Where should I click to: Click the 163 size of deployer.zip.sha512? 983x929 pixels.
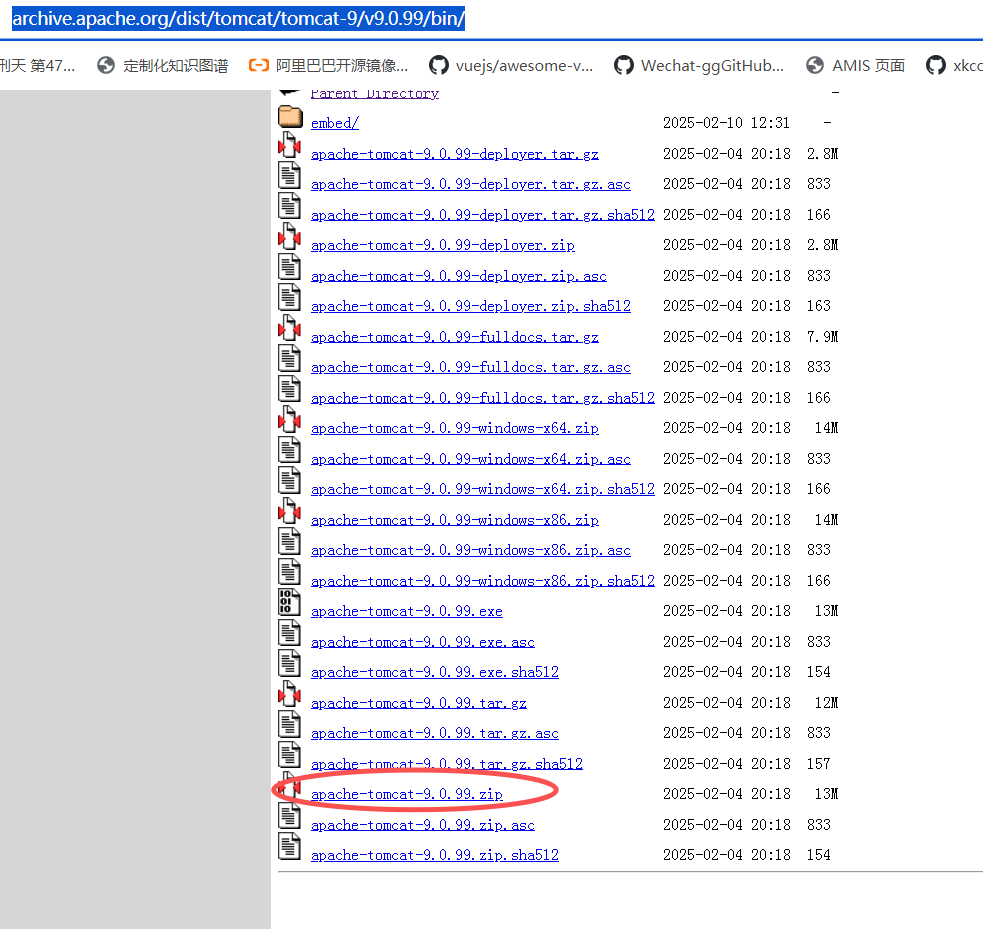click(x=819, y=306)
